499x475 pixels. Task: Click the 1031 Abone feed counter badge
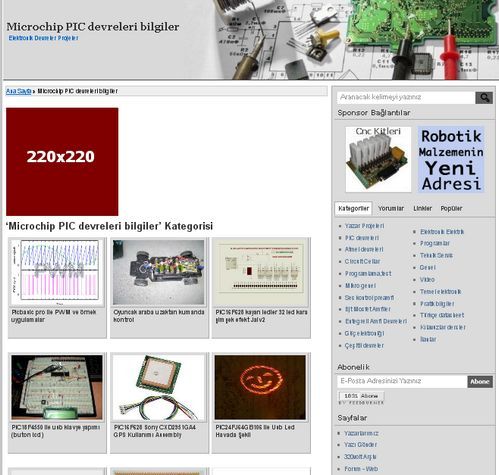[361, 396]
